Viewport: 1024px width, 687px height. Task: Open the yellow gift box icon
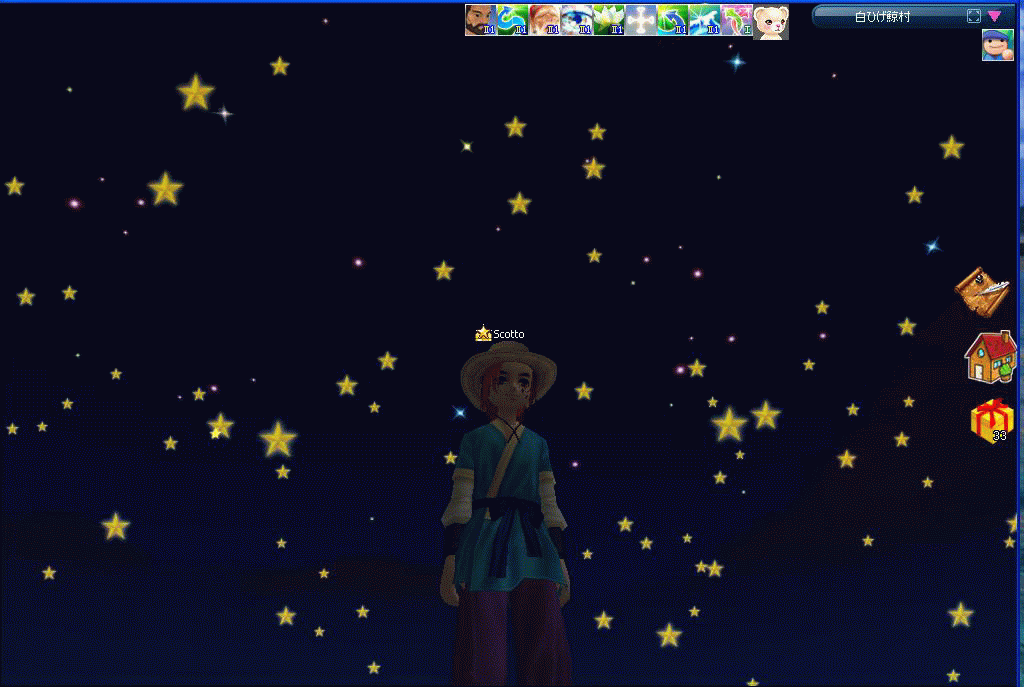click(x=989, y=420)
